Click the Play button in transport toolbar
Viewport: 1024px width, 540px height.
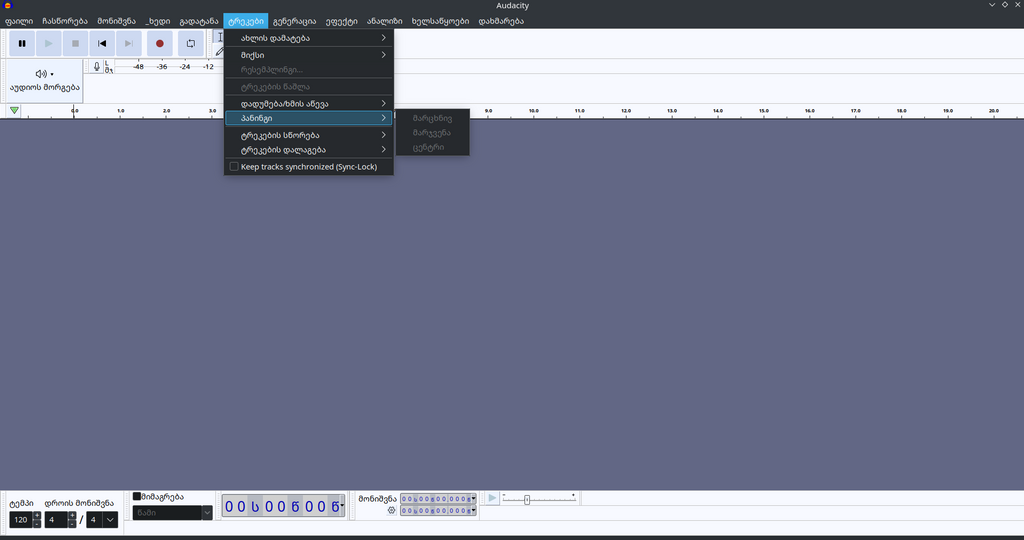(x=48, y=44)
